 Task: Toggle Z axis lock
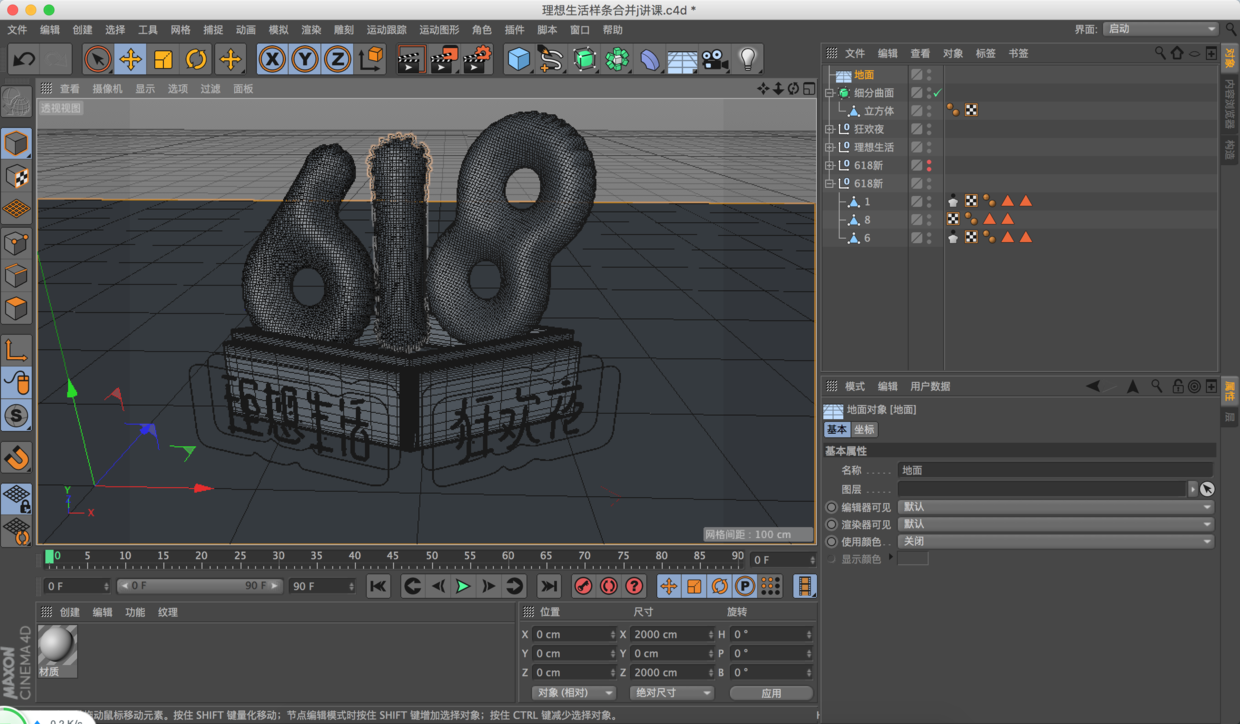point(337,59)
